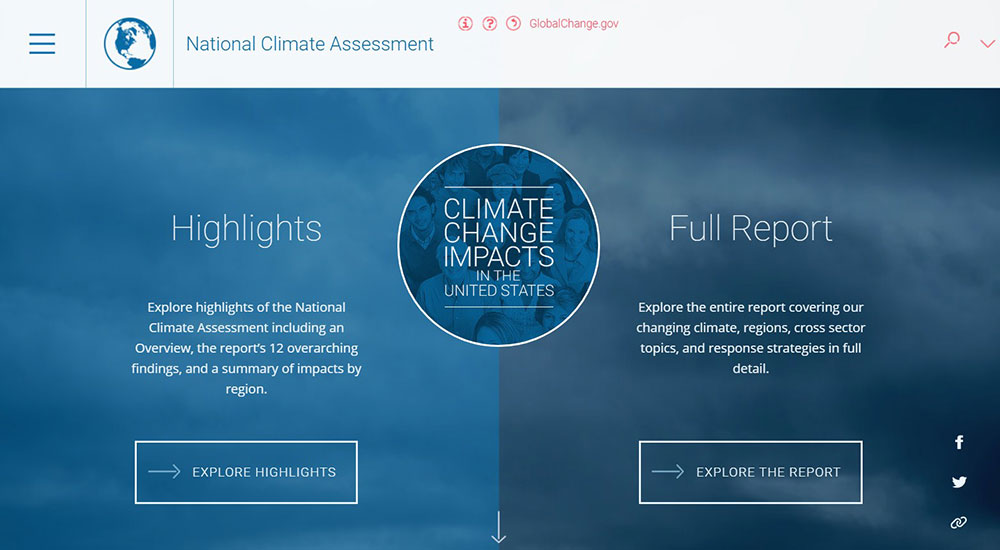
Task: Click the globe logo icon
Action: tap(130, 43)
